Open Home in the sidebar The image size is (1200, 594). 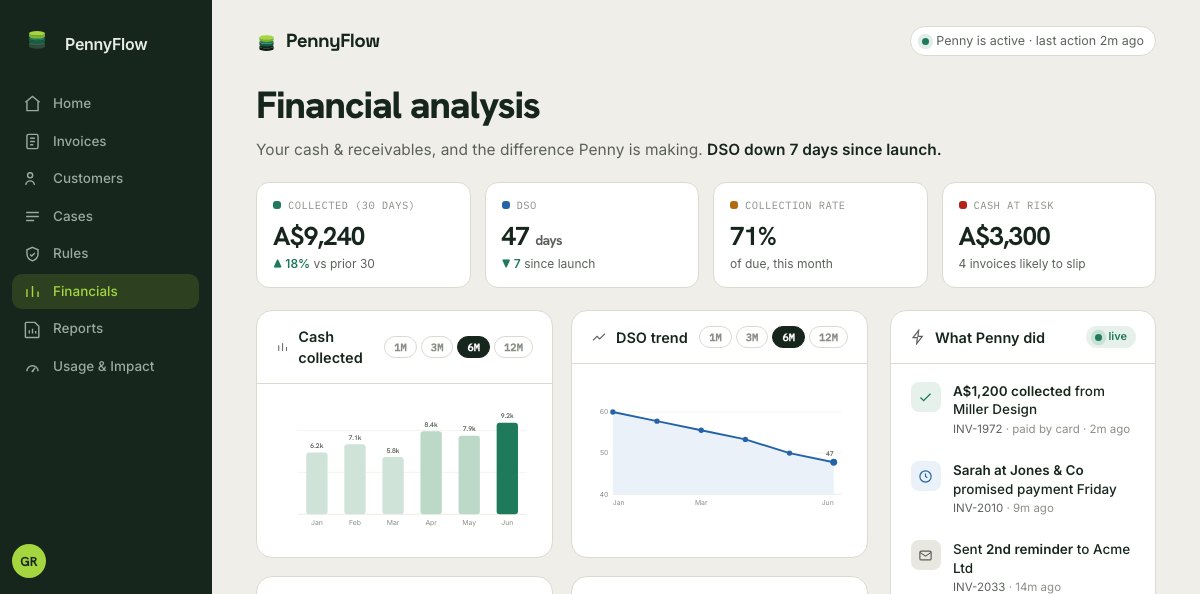point(105,103)
